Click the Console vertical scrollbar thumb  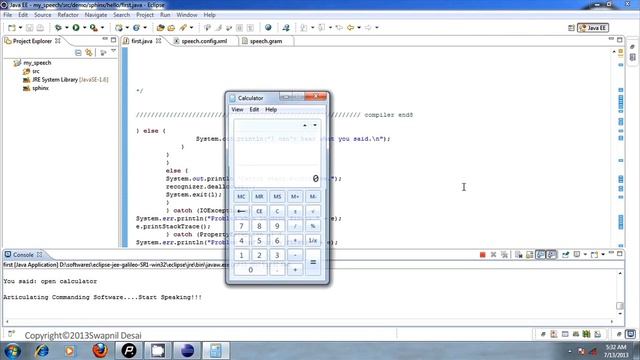620,306
